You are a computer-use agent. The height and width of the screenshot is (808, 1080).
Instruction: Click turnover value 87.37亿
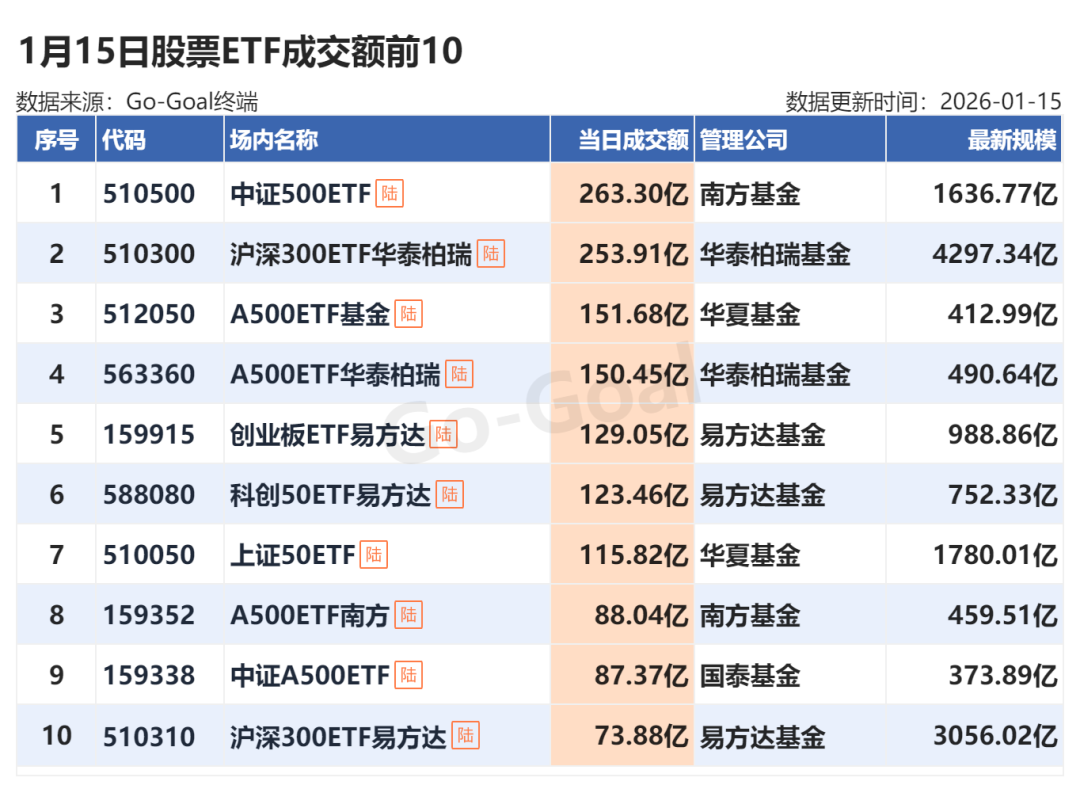[x=641, y=676]
